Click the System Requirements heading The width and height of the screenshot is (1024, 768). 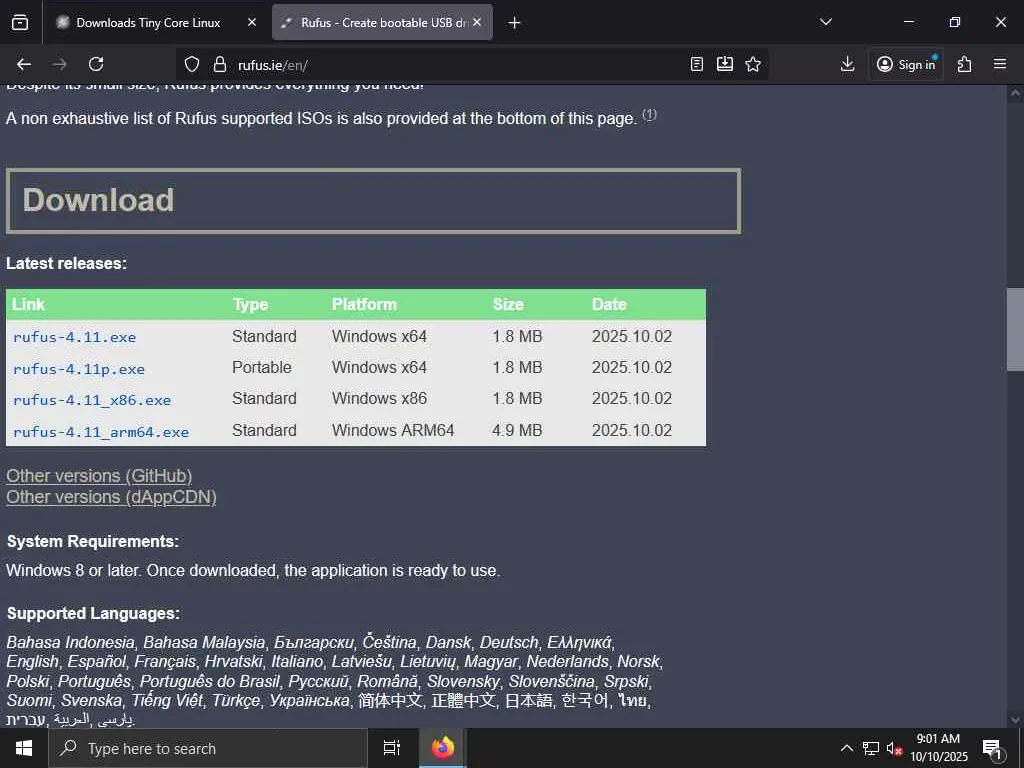pyautogui.click(x=93, y=541)
